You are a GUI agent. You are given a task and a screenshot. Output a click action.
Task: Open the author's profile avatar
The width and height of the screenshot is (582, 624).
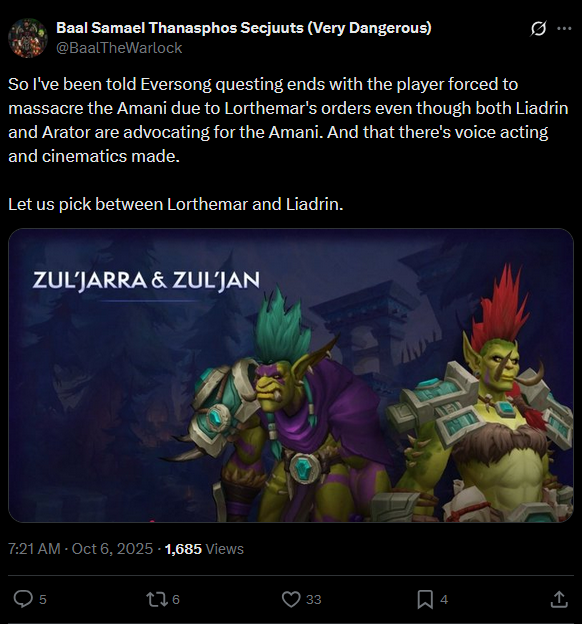point(27,38)
